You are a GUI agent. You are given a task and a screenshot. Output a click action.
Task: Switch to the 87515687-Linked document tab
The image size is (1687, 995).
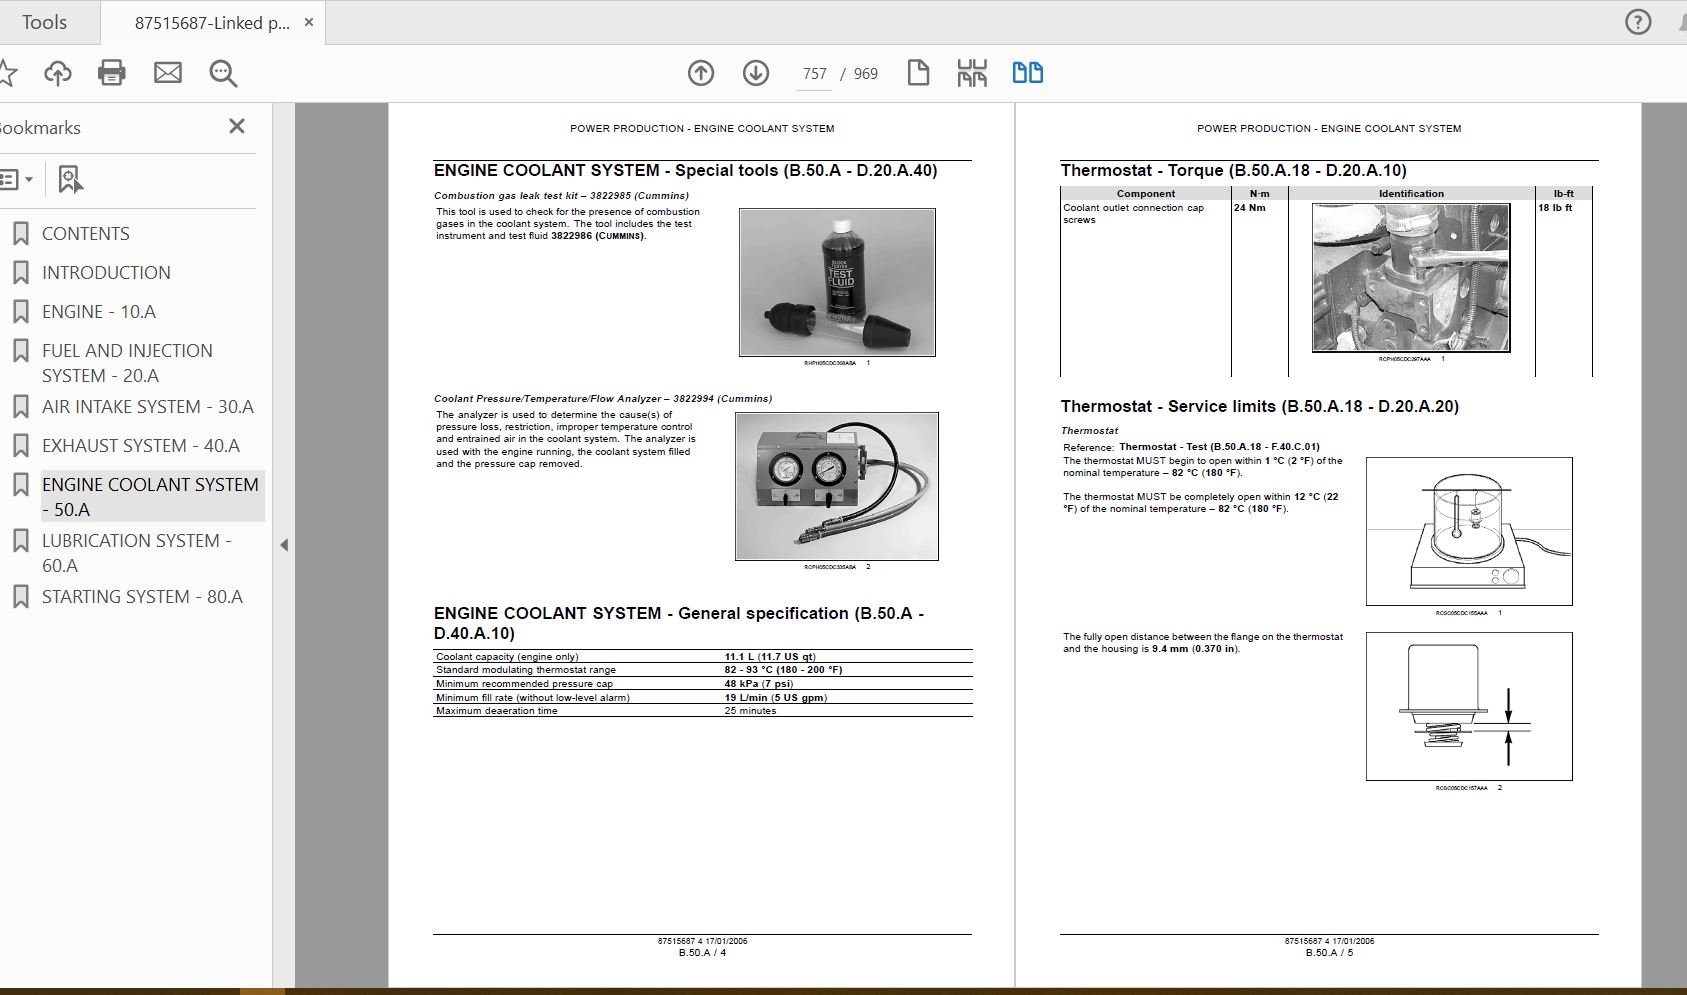[211, 22]
